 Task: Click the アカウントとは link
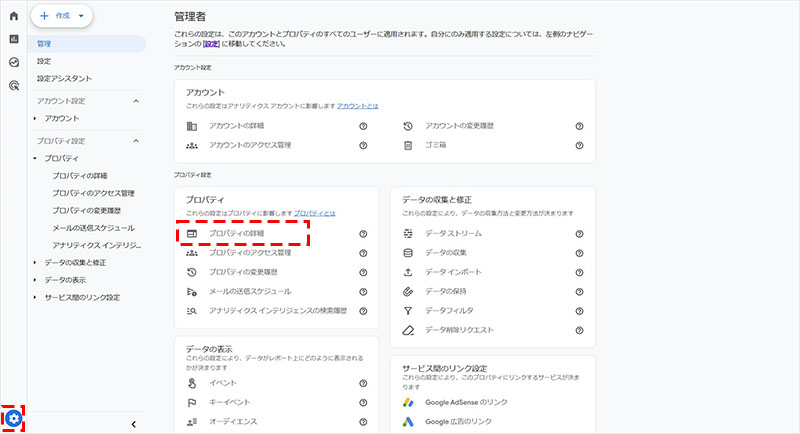[x=358, y=105]
